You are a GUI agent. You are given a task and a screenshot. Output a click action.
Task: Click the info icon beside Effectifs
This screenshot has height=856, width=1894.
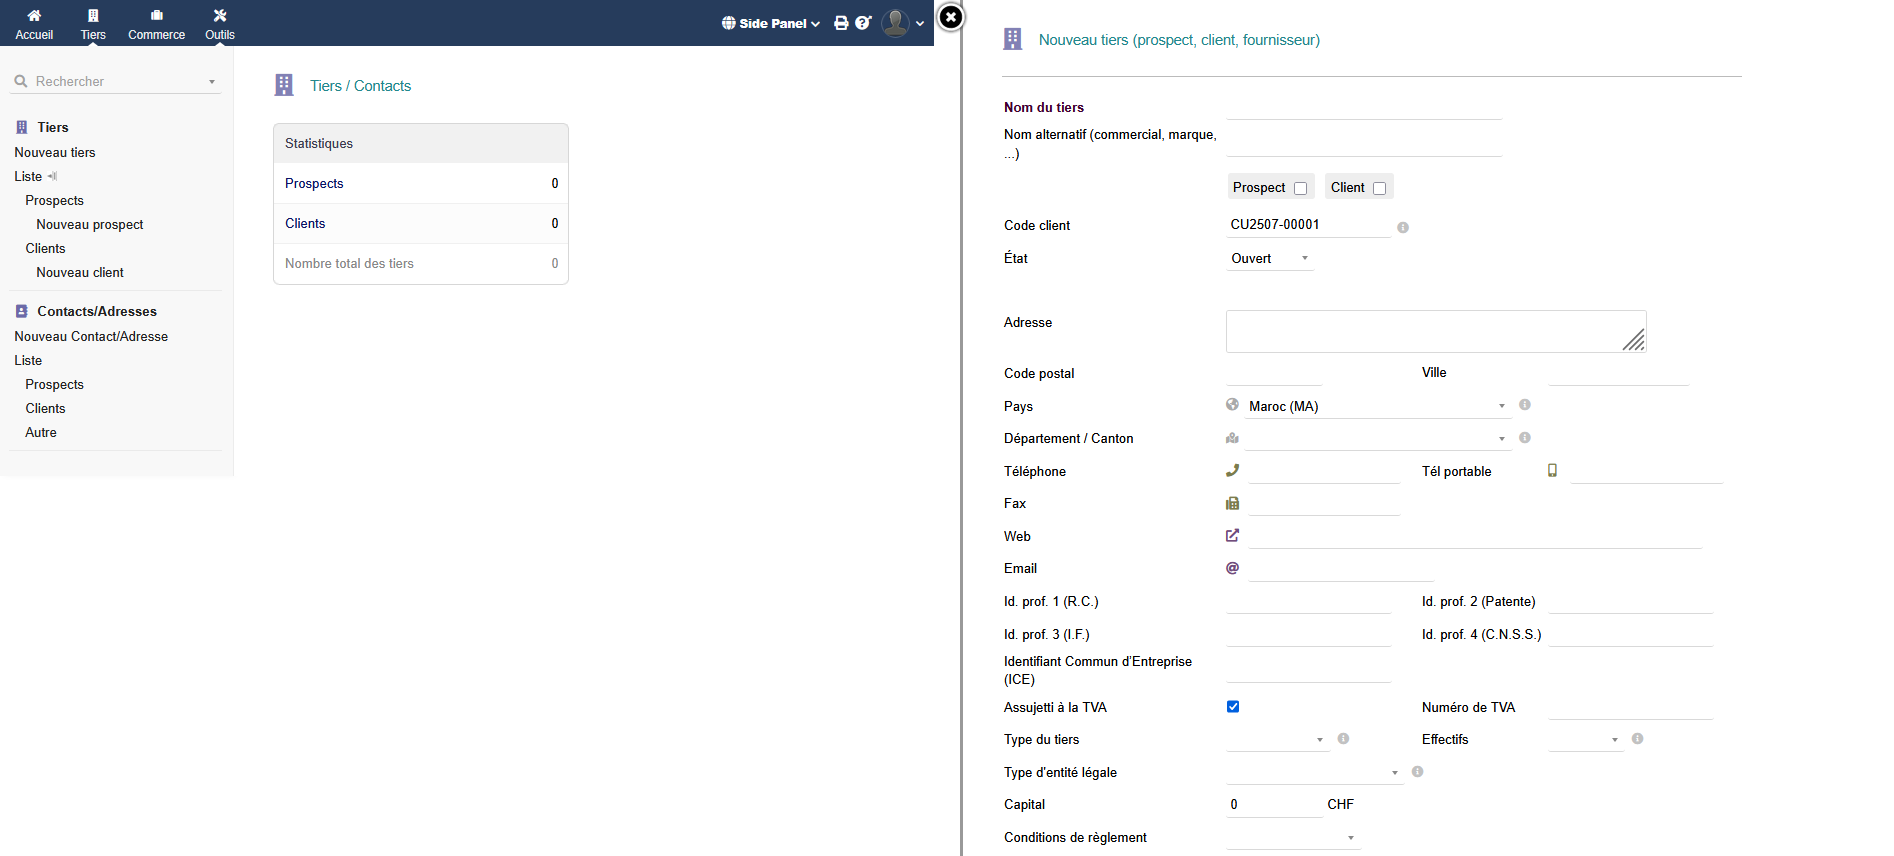[x=1637, y=739]
